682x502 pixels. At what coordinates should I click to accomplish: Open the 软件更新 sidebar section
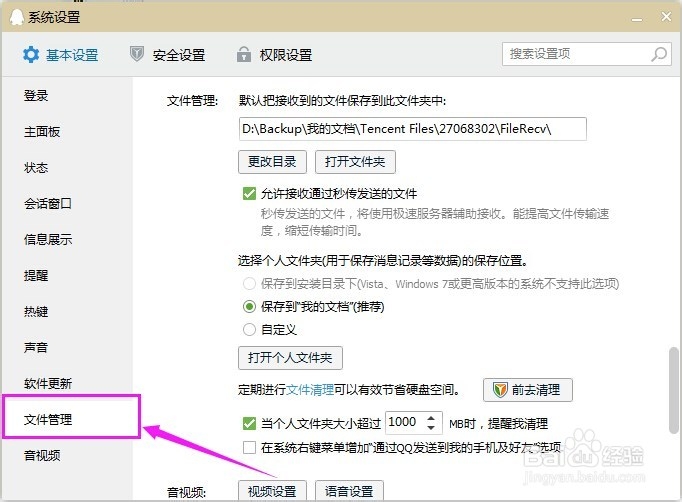48,384
